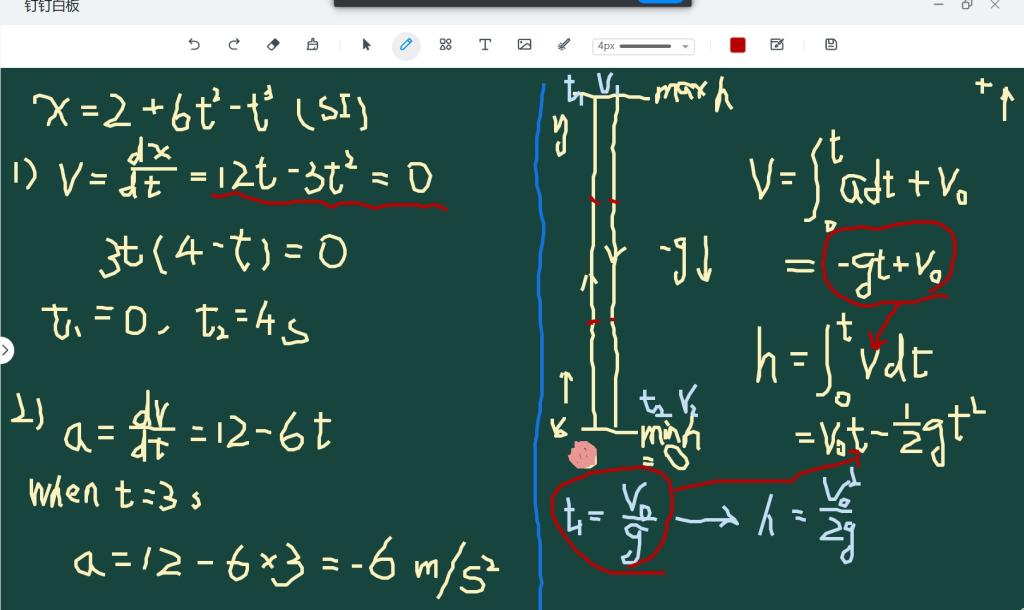Select the pointer selection tool

pyautogui.click(x=366, y=45)
